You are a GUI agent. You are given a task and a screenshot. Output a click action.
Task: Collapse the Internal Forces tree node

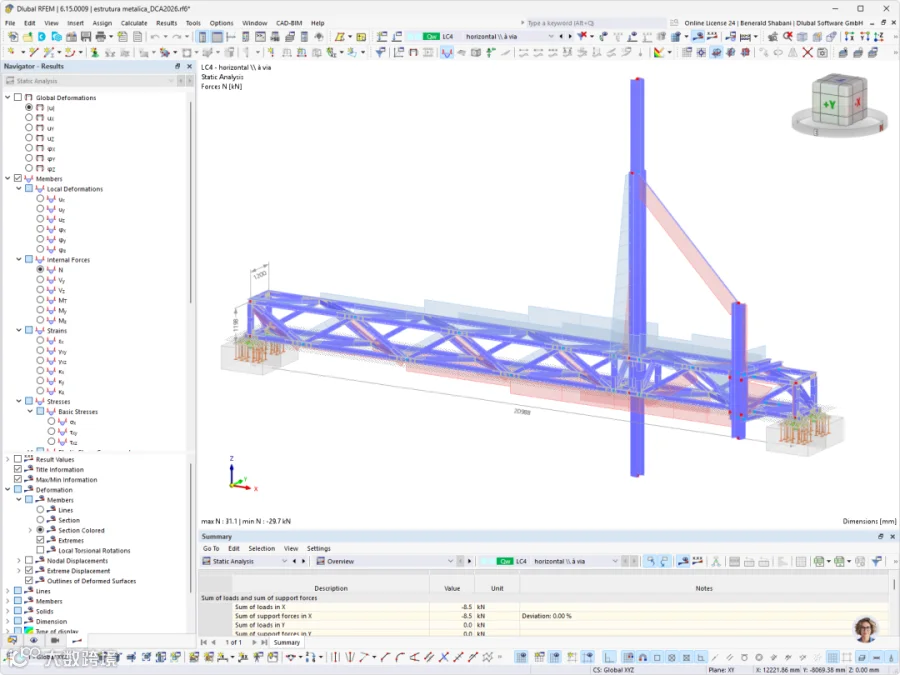tap(19, 259)
